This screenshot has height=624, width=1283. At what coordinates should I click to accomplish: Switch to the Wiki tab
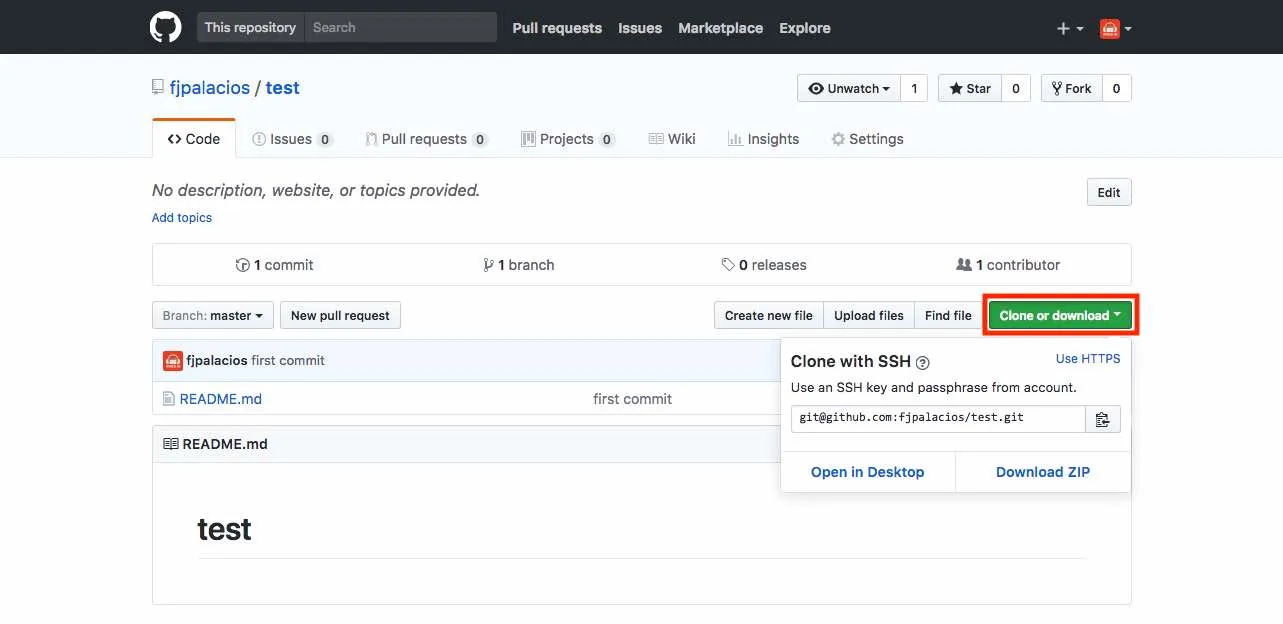[x=672, y=139]
